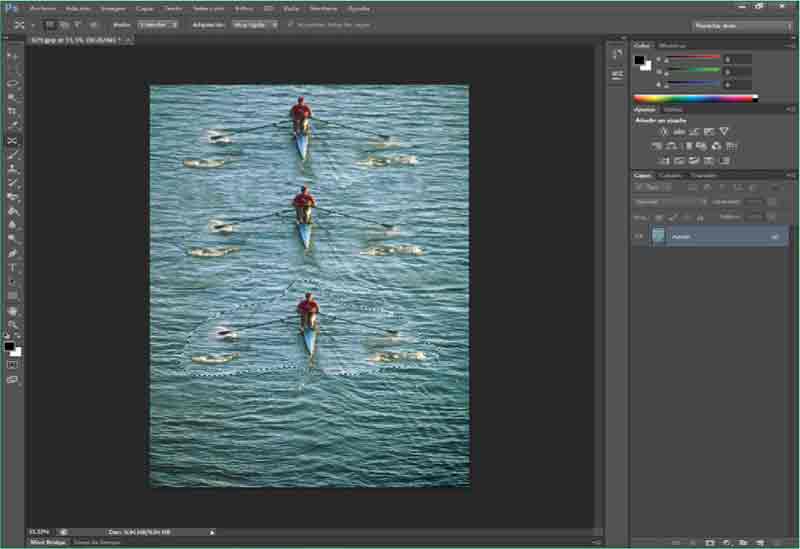Toggle Quick Mask mode

click(x=13, y=365)
